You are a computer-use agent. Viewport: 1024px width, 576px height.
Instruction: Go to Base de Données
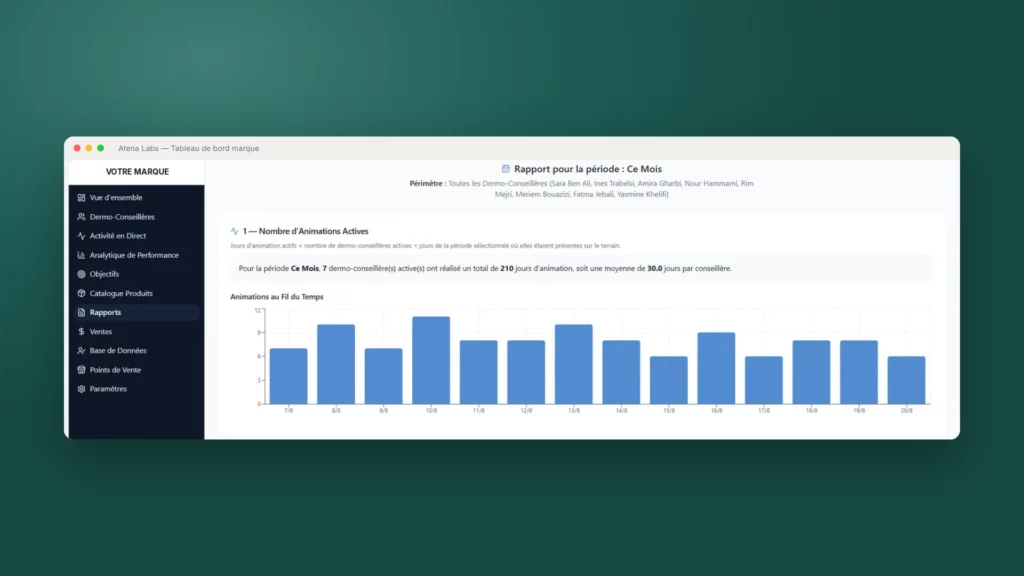coord(135,351)
